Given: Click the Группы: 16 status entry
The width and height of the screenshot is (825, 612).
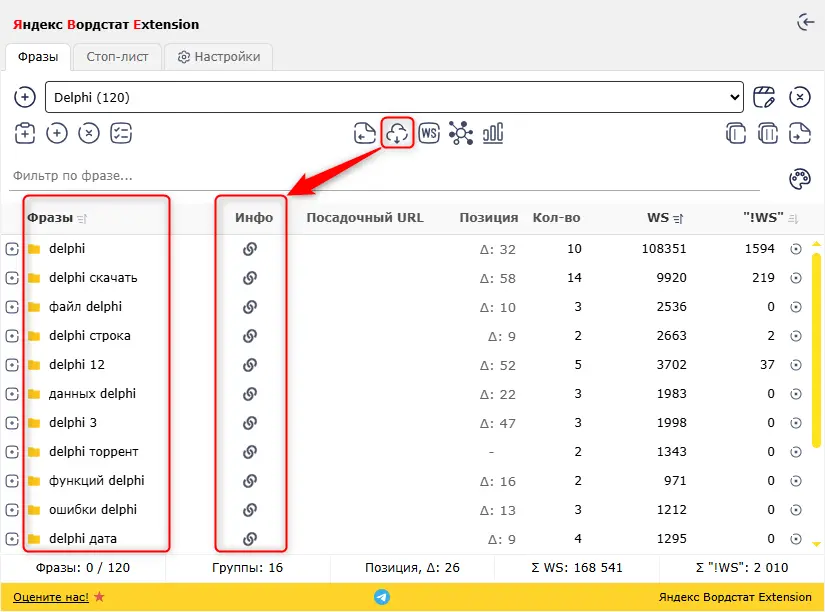Looking at the screenshot, I should (x=247, y=568).
